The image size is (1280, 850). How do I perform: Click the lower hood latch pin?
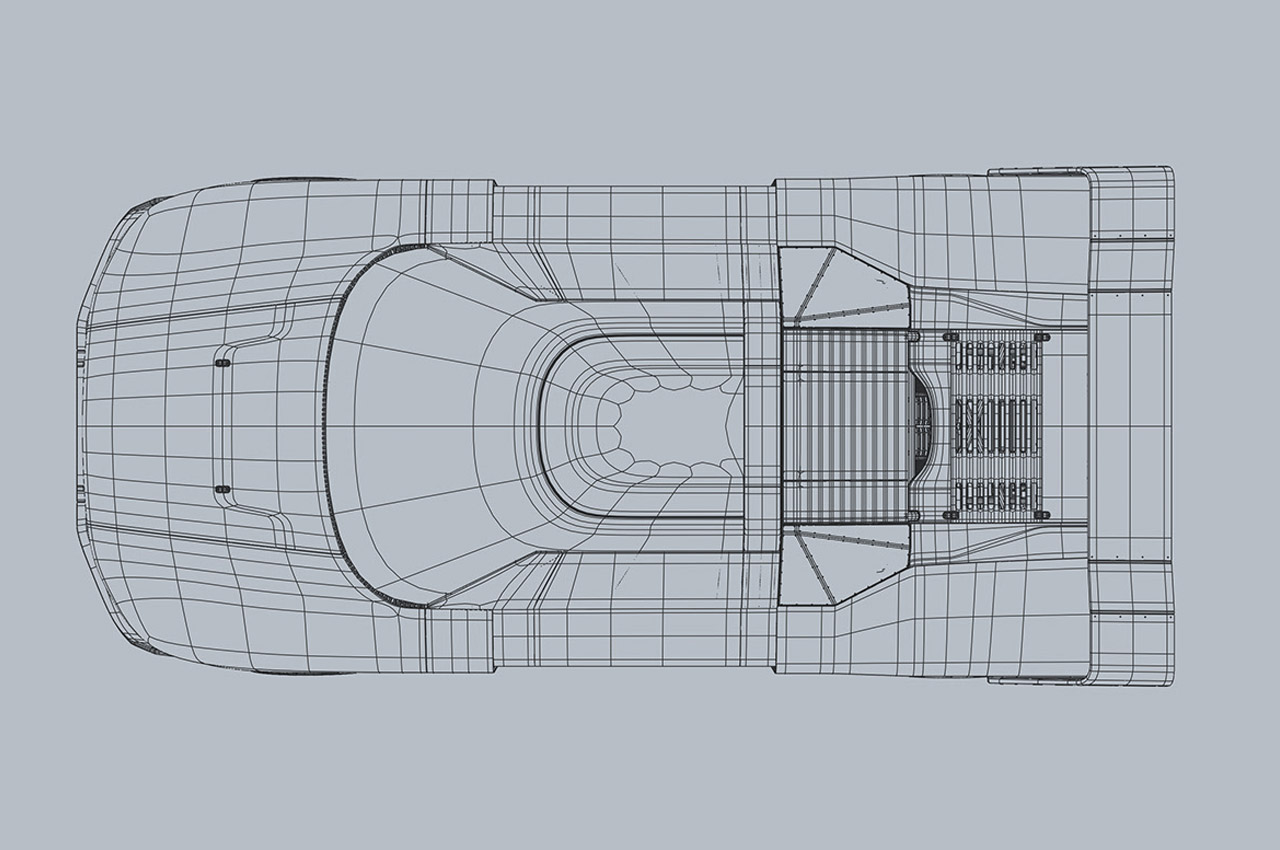pyautogui.click(x=222, y=490)
